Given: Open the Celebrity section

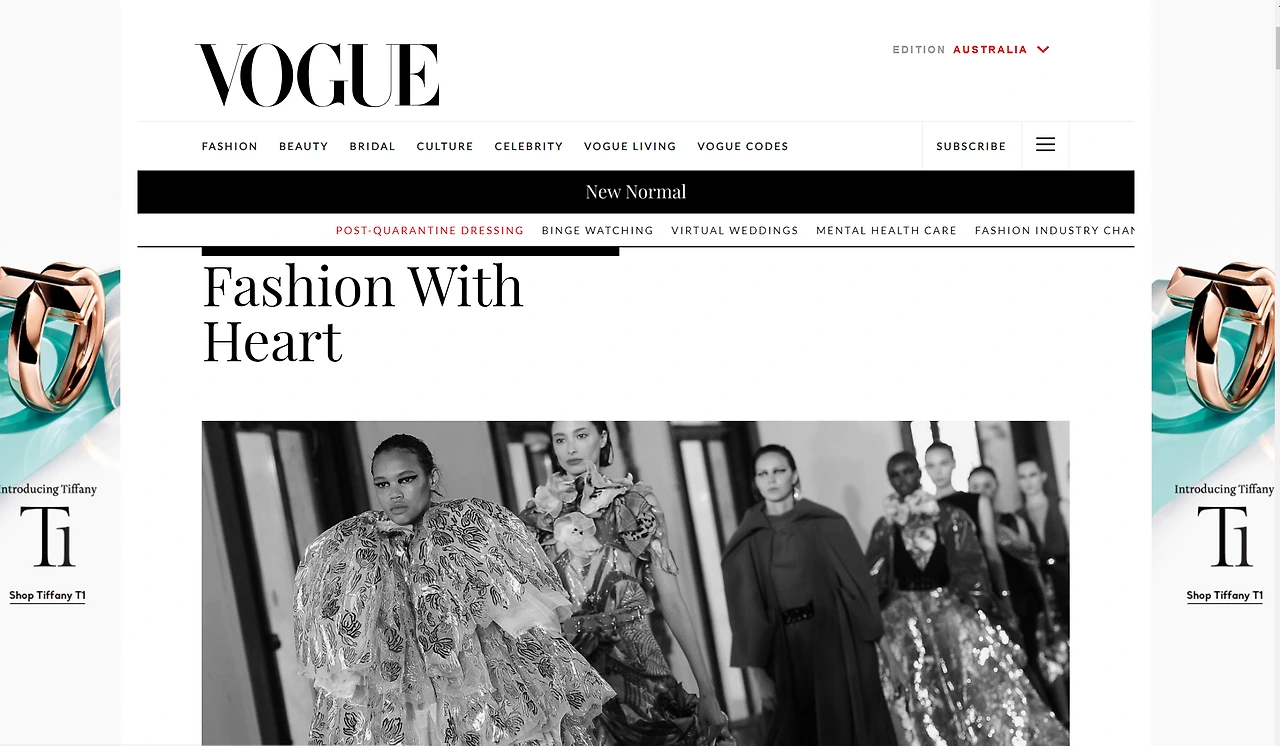Looking at the screenshot, I should tap(528, 146).
